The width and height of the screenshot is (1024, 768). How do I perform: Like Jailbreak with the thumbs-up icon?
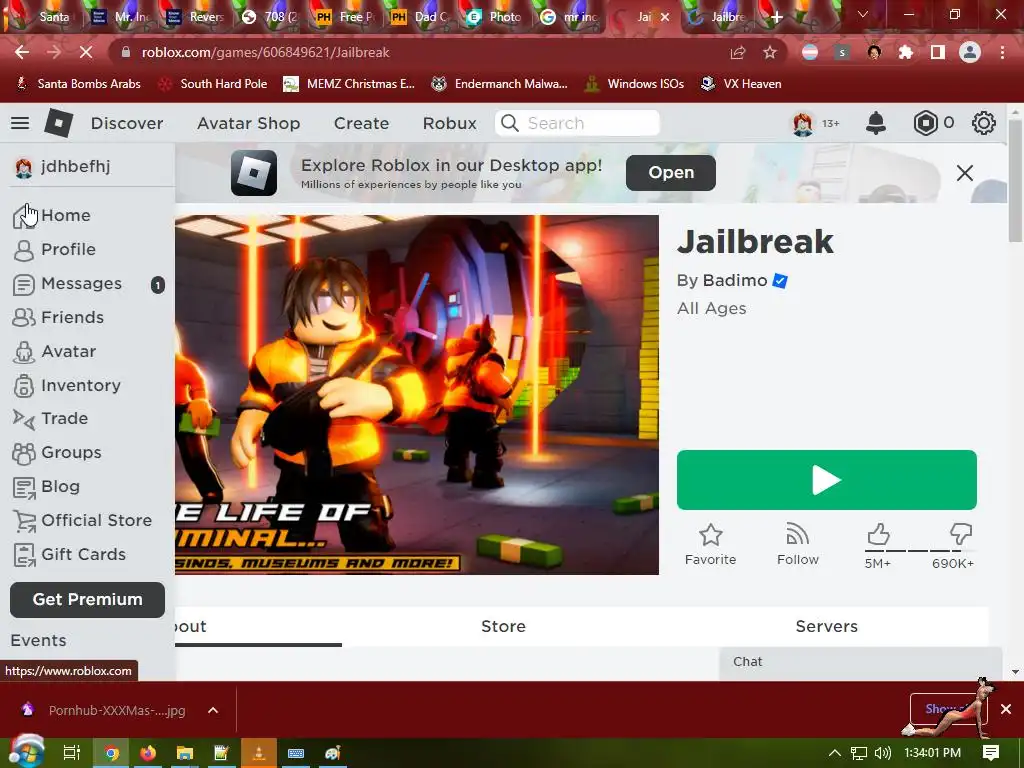[x=878, y=535]
